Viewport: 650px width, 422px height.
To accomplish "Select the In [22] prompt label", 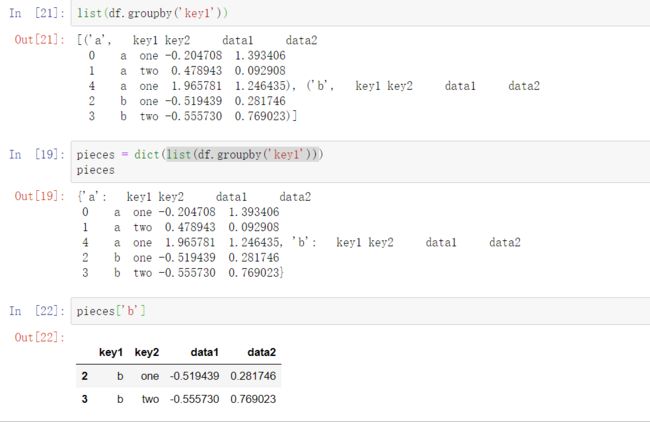I will (x=37, y=311).
